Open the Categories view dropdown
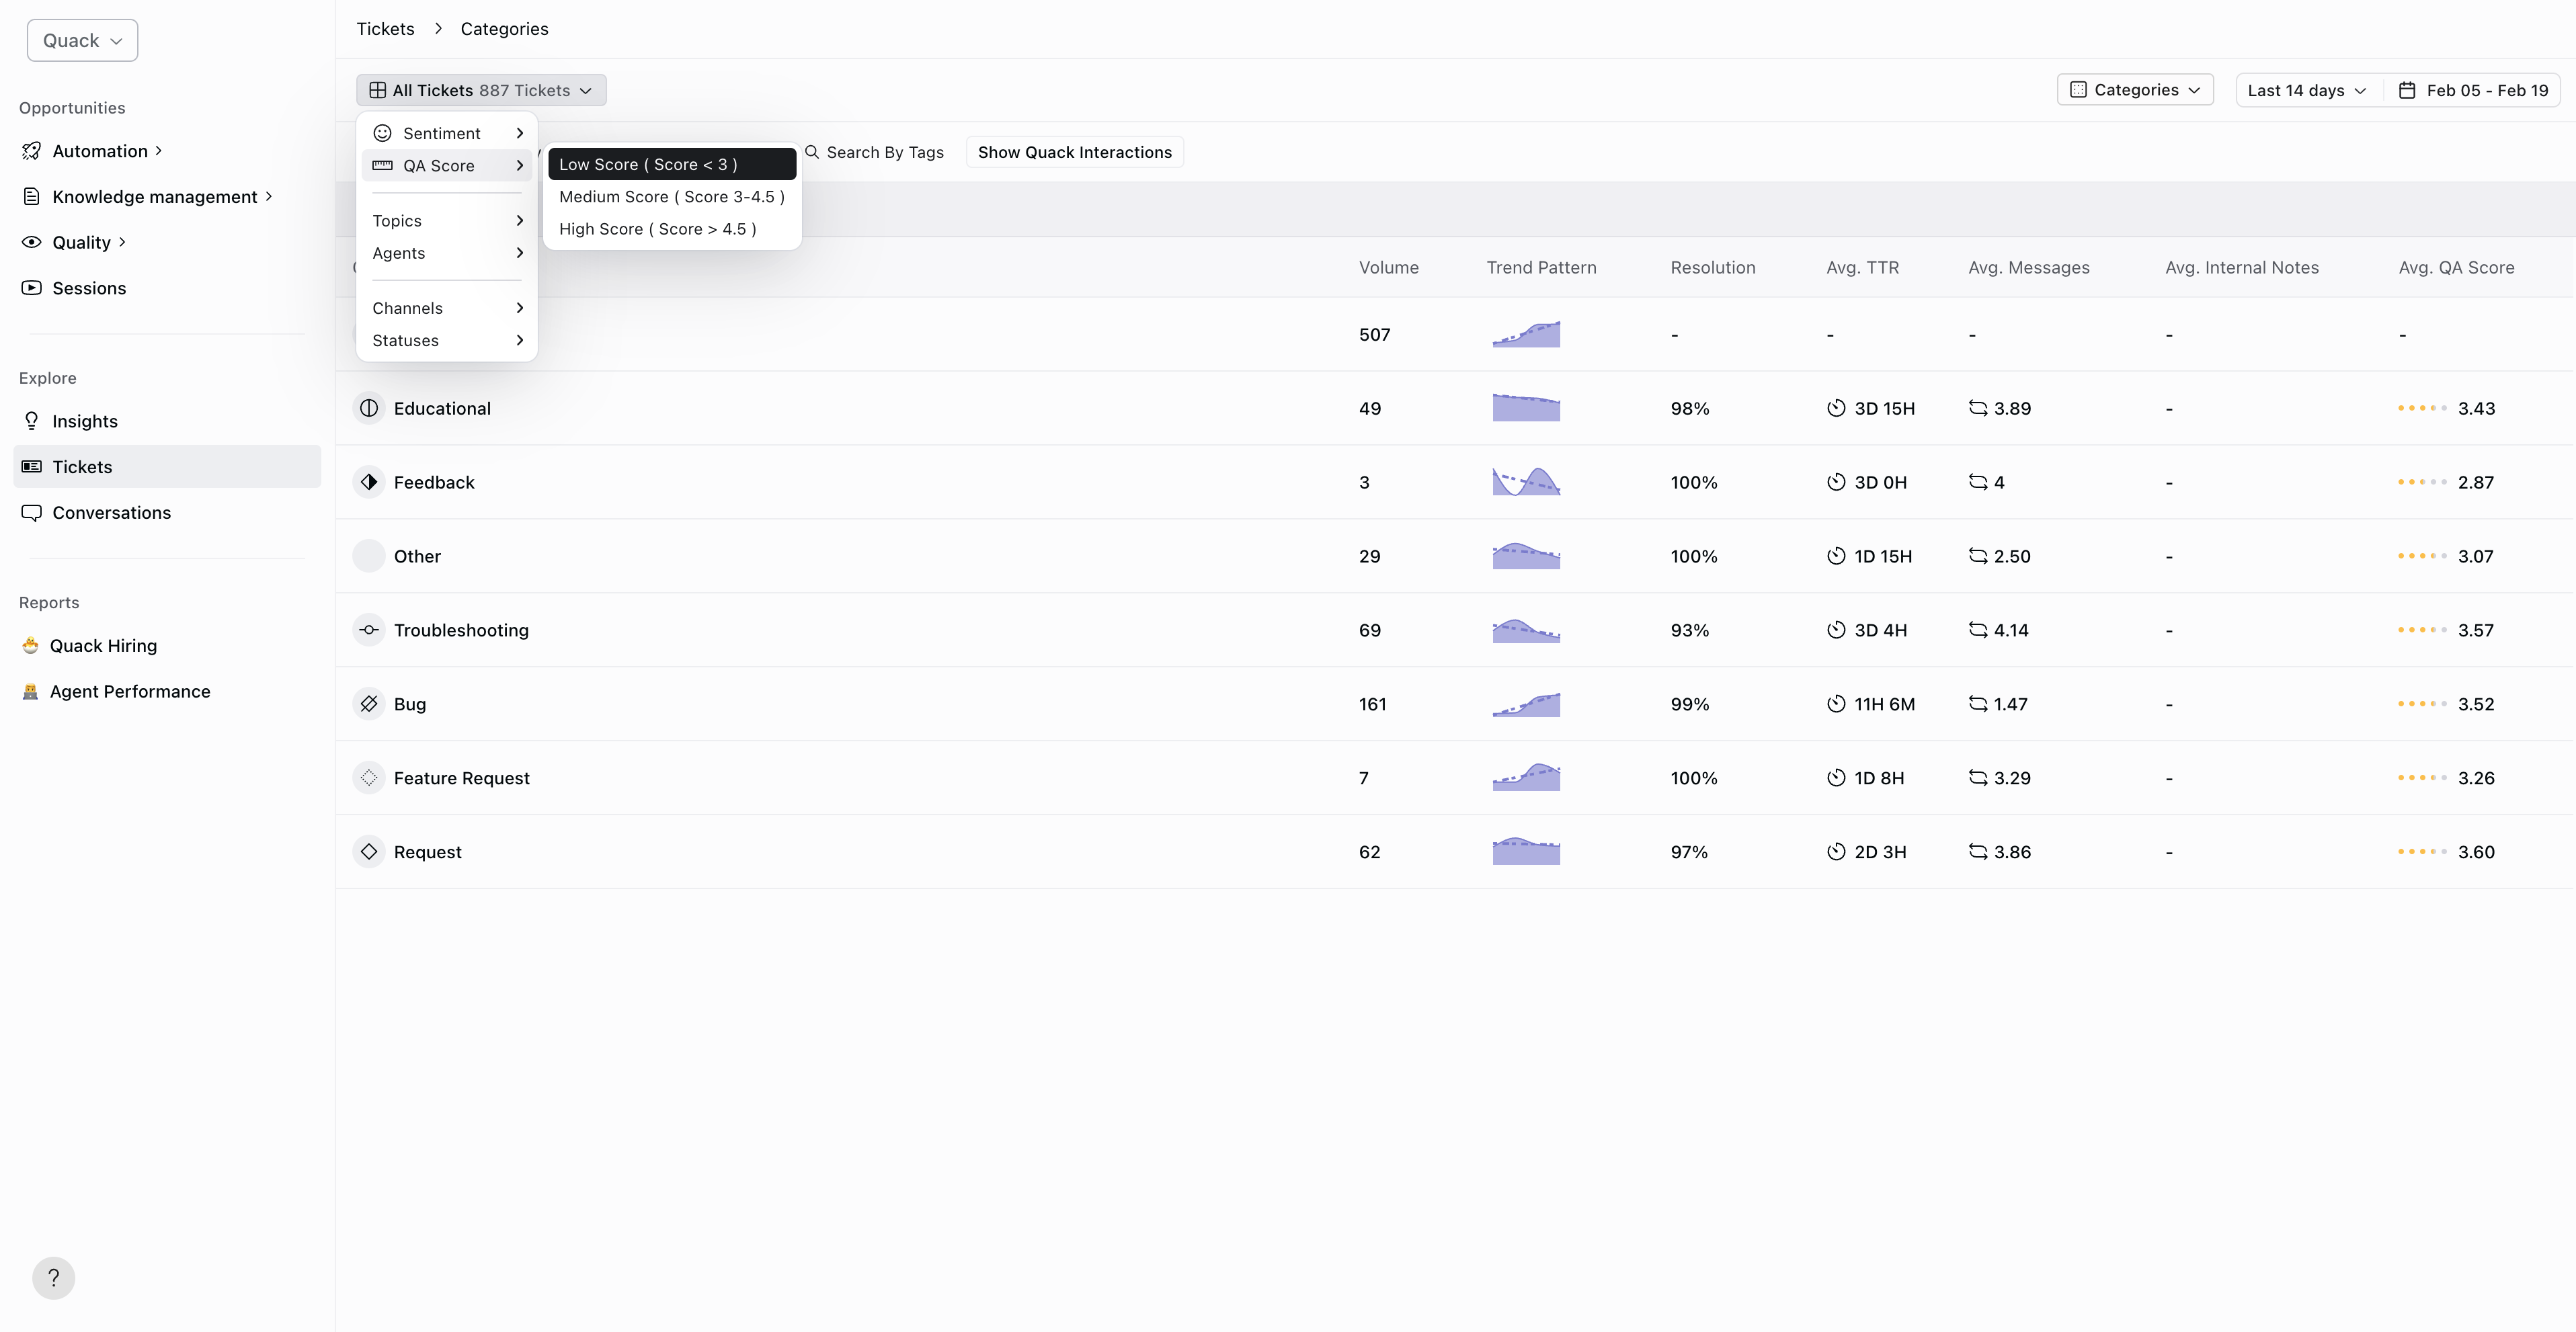 pos(2134,90)
